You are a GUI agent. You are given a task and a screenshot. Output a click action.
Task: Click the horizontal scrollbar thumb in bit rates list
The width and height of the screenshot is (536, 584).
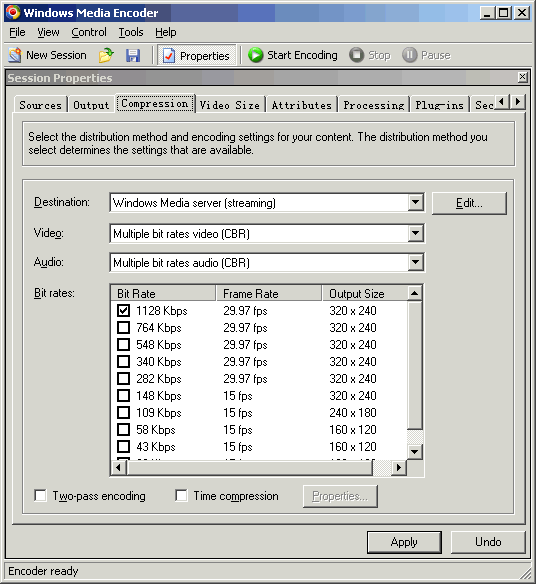(250, 467)
